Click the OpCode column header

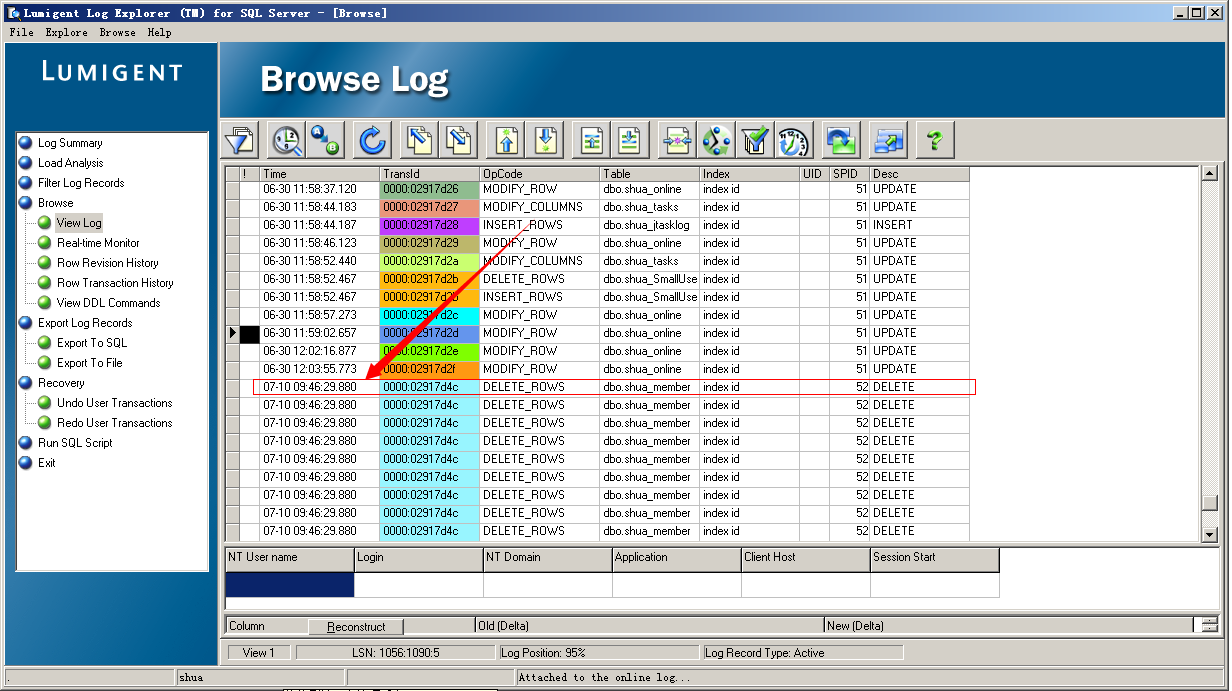pyautogui.click(x=540, y=174)
